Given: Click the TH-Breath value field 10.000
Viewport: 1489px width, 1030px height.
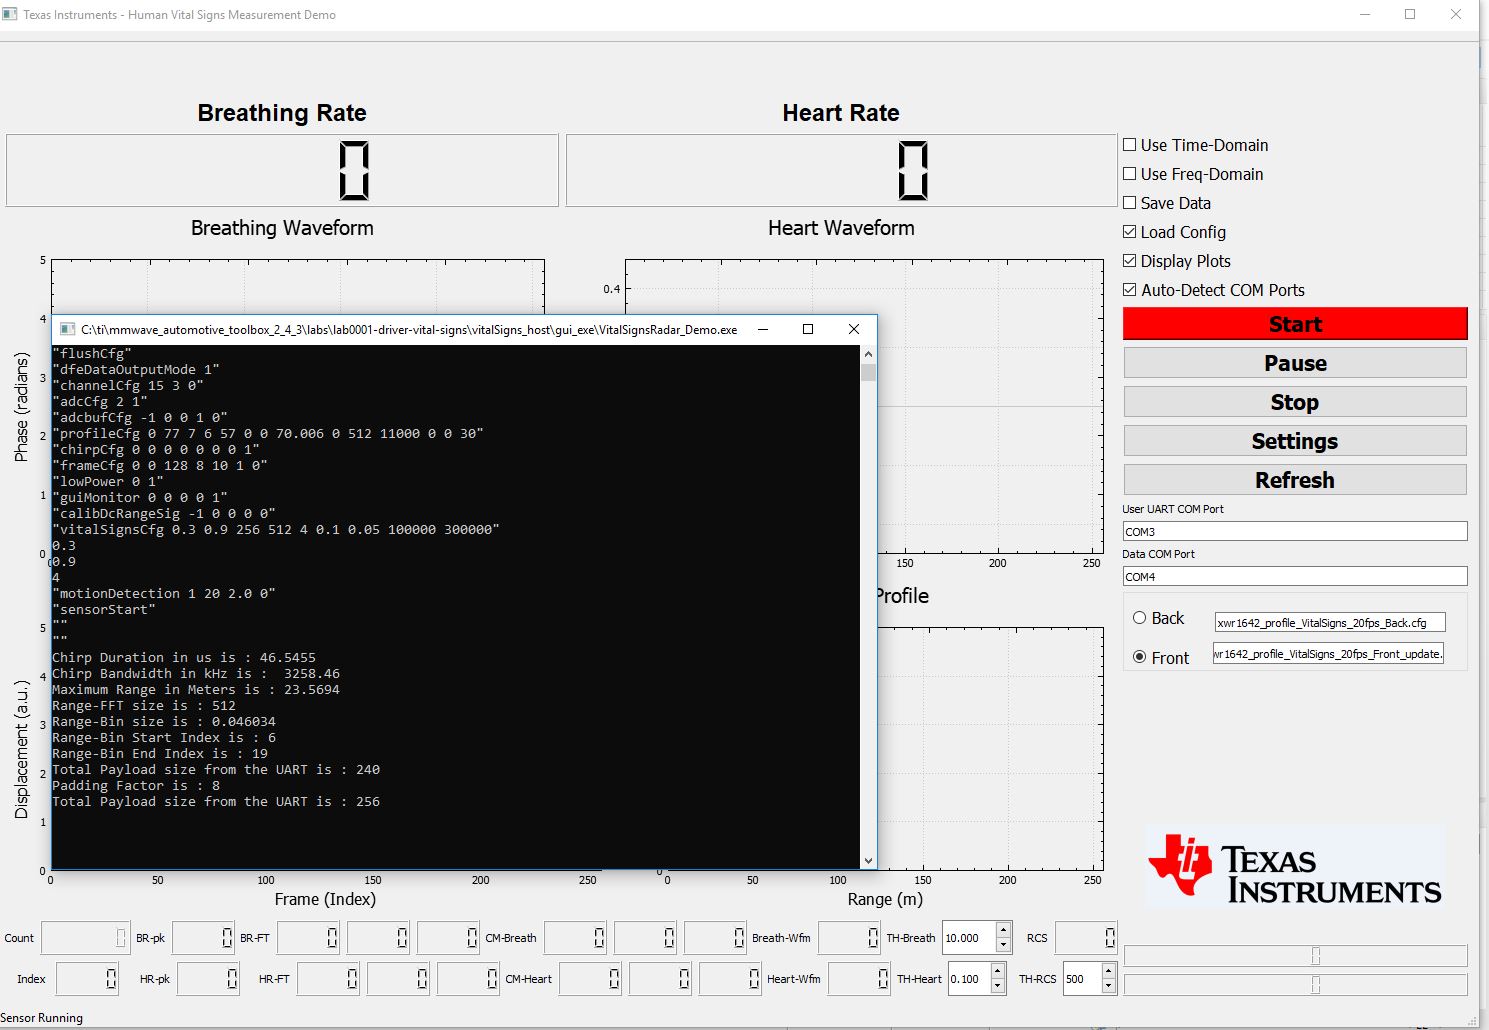Looking at the screenshot, I should coord(969,938).
